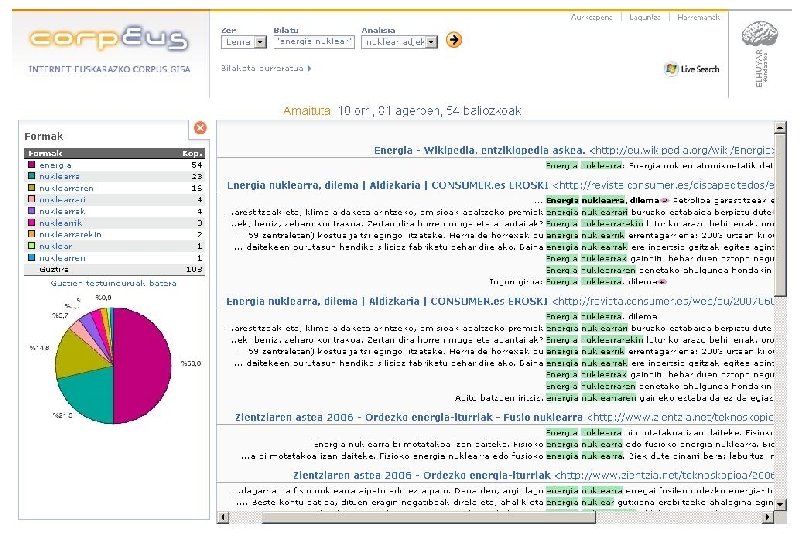Open the Harremanak menu link

[x=698, y=17]
